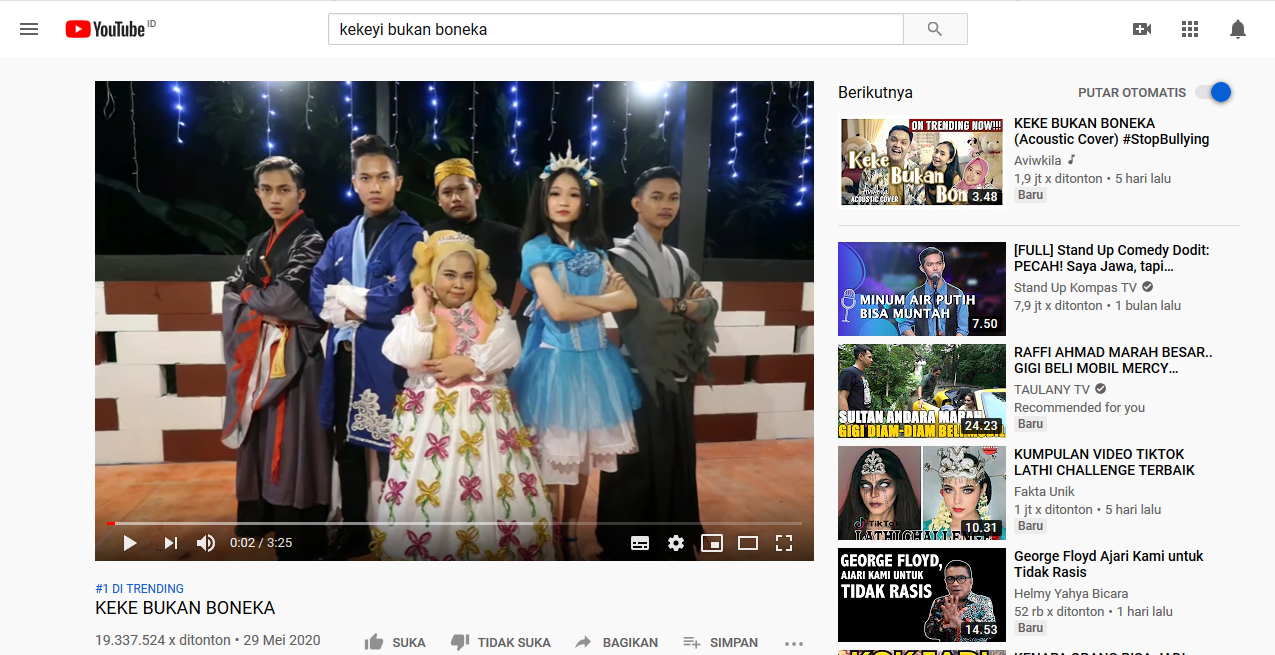The height and width of the screenshot is (655, 1275).
Task: Enable miniplayer mode
Action: tap(712, 543)
